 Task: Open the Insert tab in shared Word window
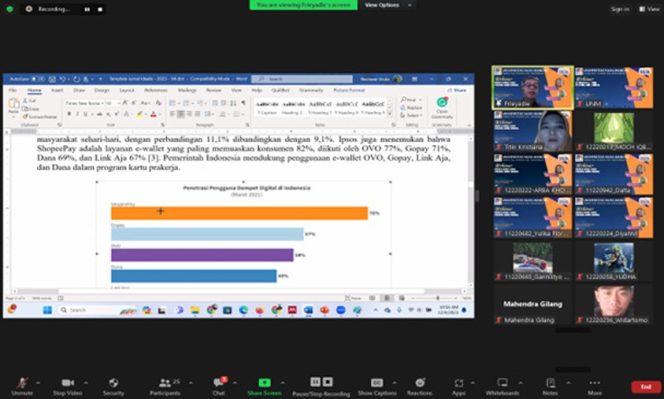pyautogui.click(x=57, y=90)
